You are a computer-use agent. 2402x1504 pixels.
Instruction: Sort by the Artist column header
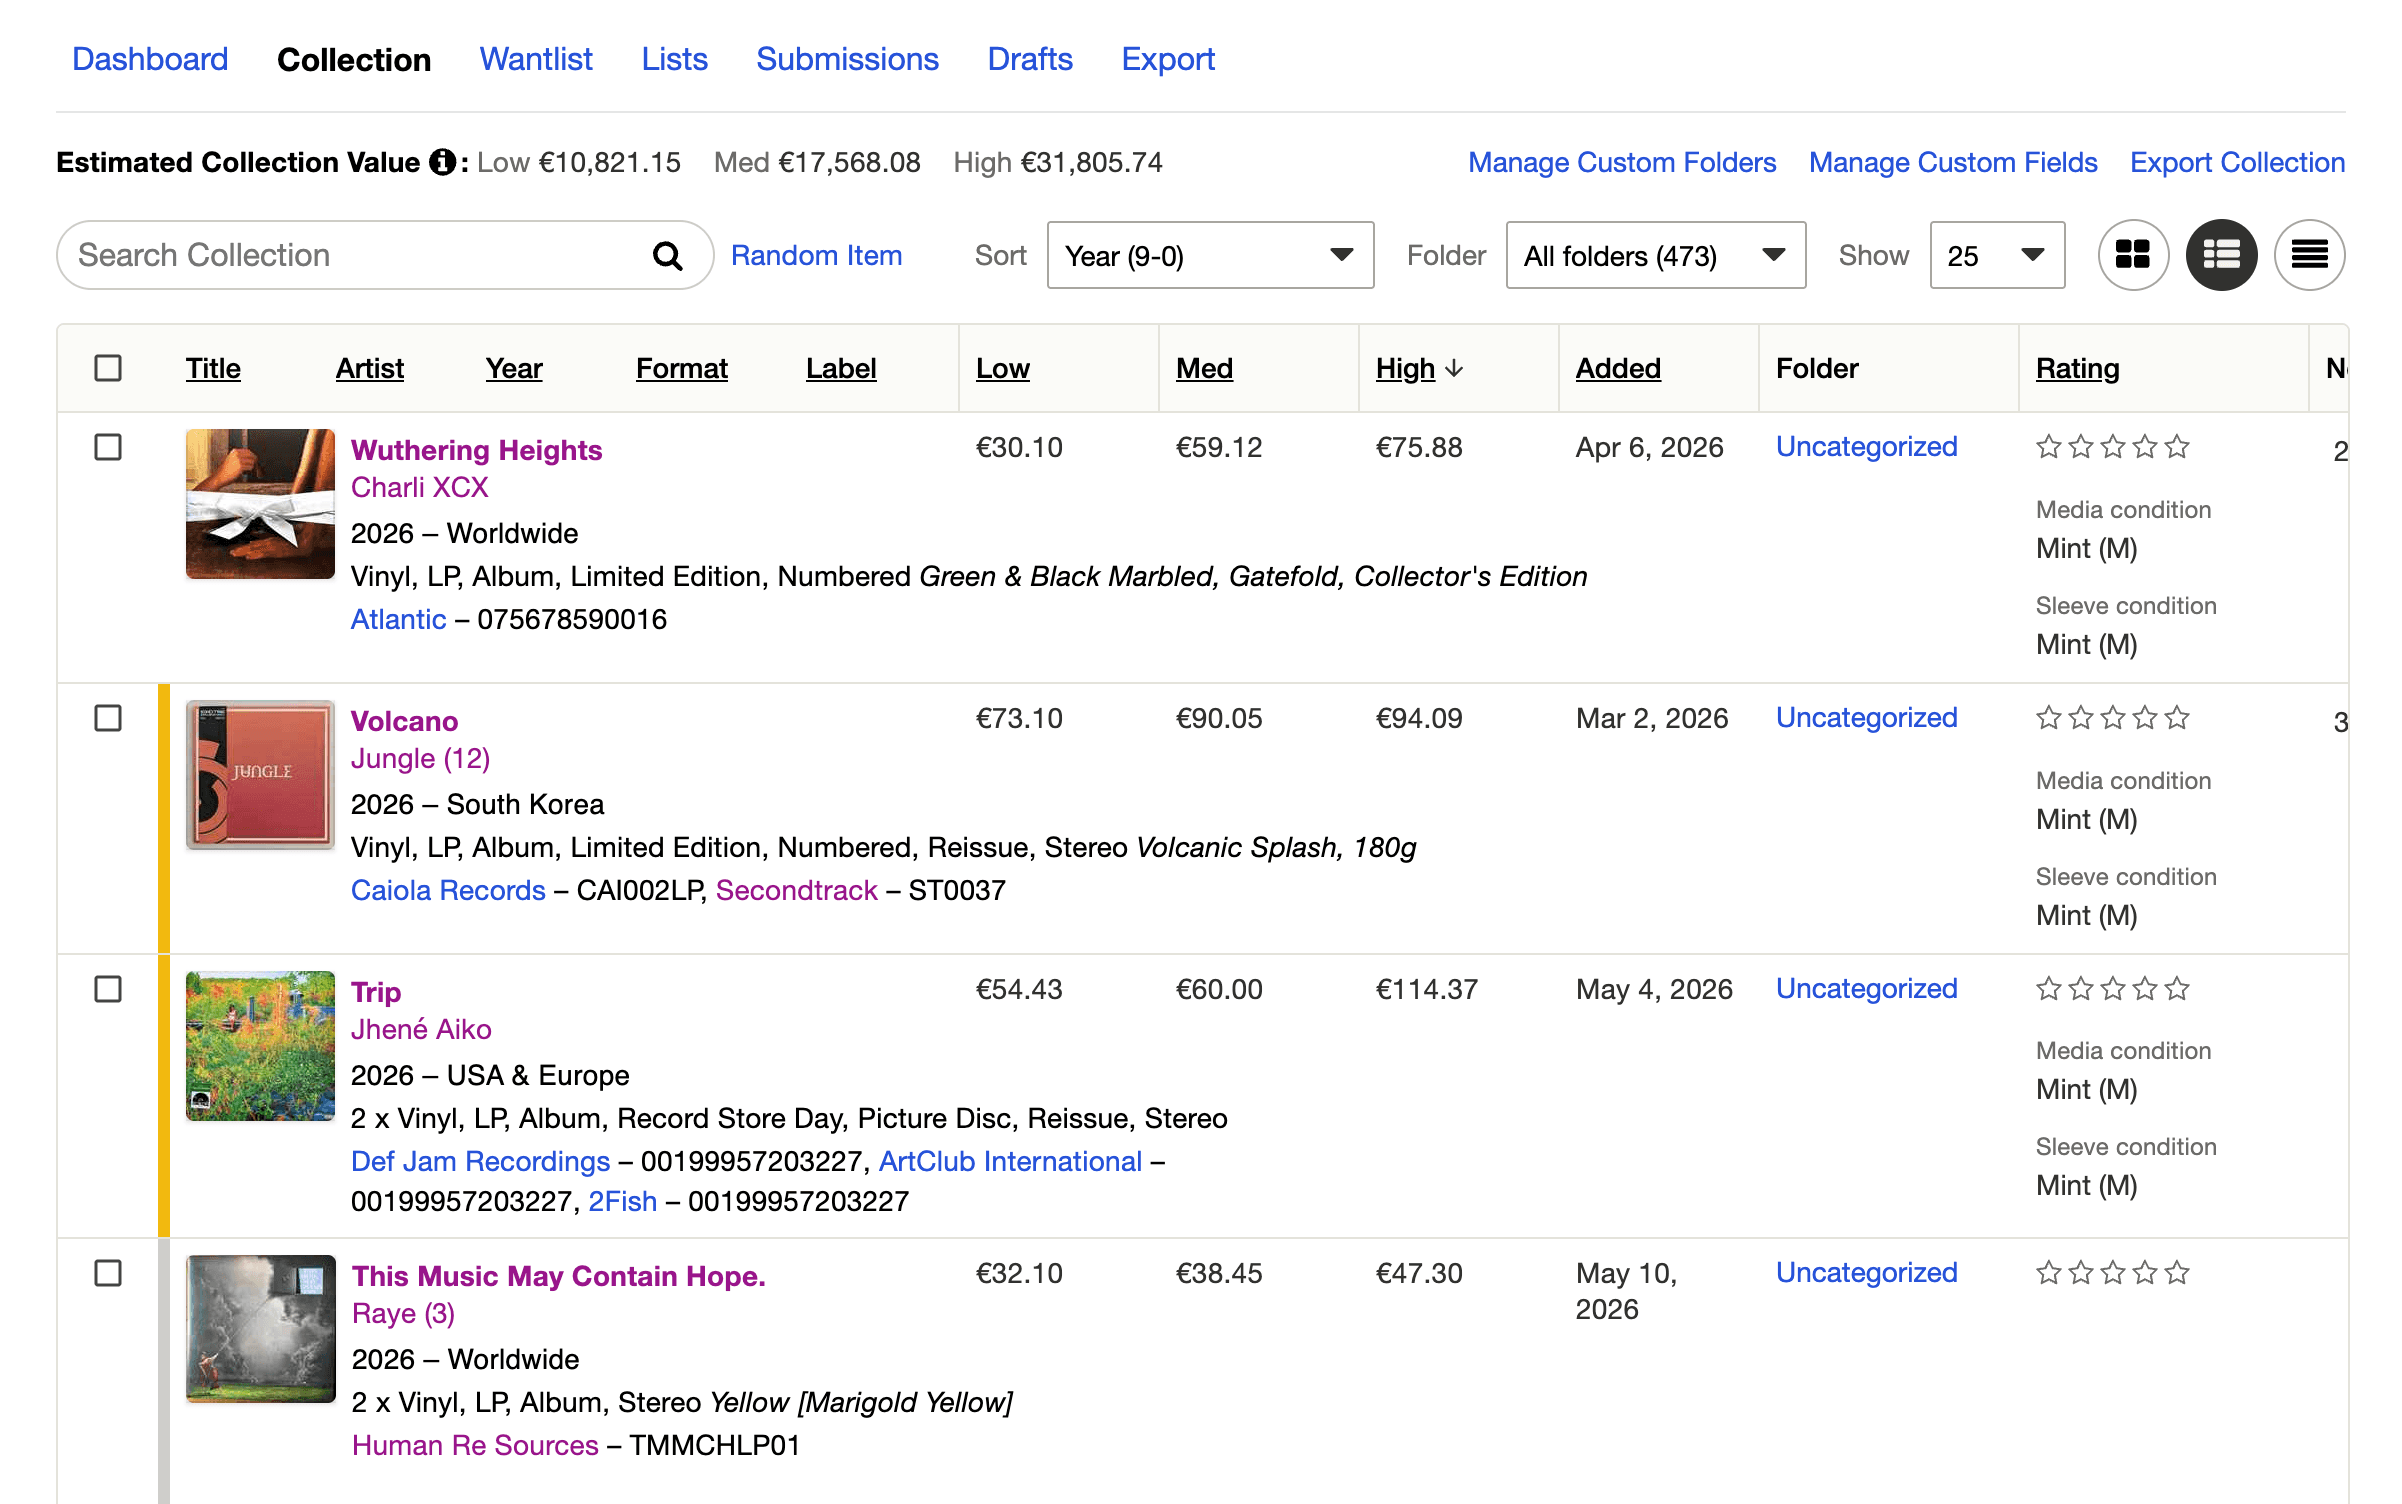(x=369, y=369)
